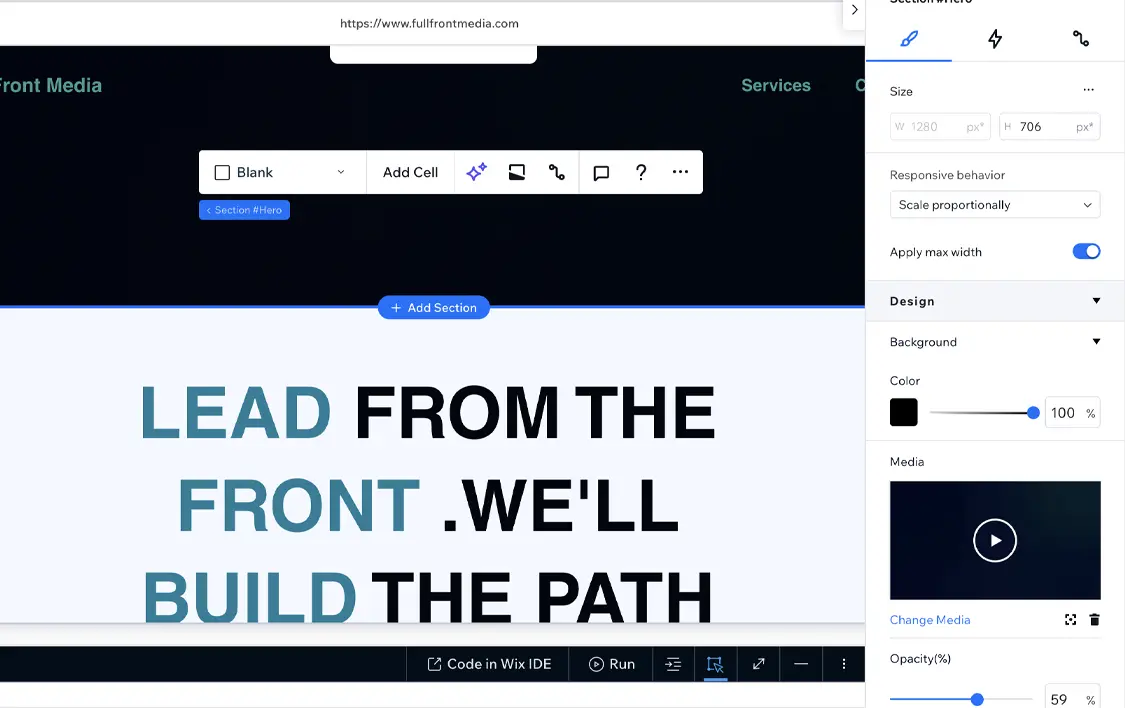Click the color opacity slider handle
This screenshot has height=708, width=1125.
[x=1033, y=412]
